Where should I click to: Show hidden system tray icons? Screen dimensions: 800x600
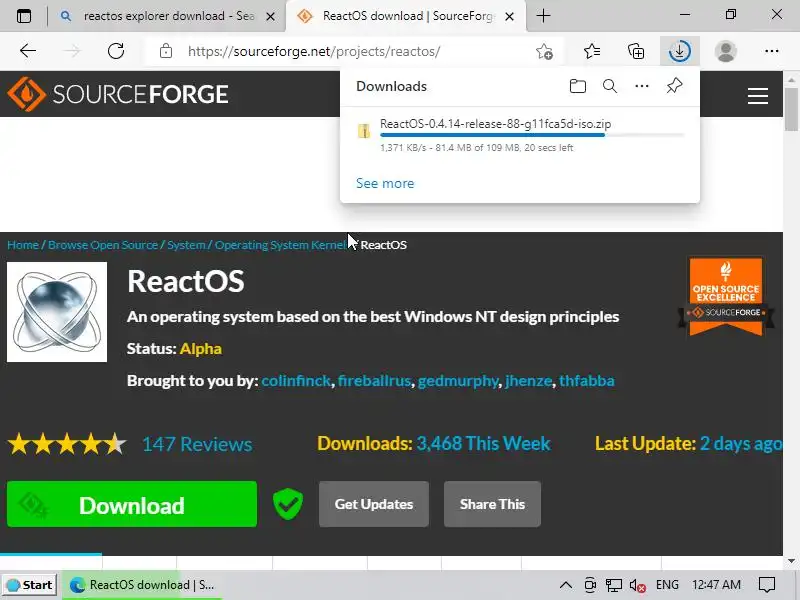(x=565, y=585)
